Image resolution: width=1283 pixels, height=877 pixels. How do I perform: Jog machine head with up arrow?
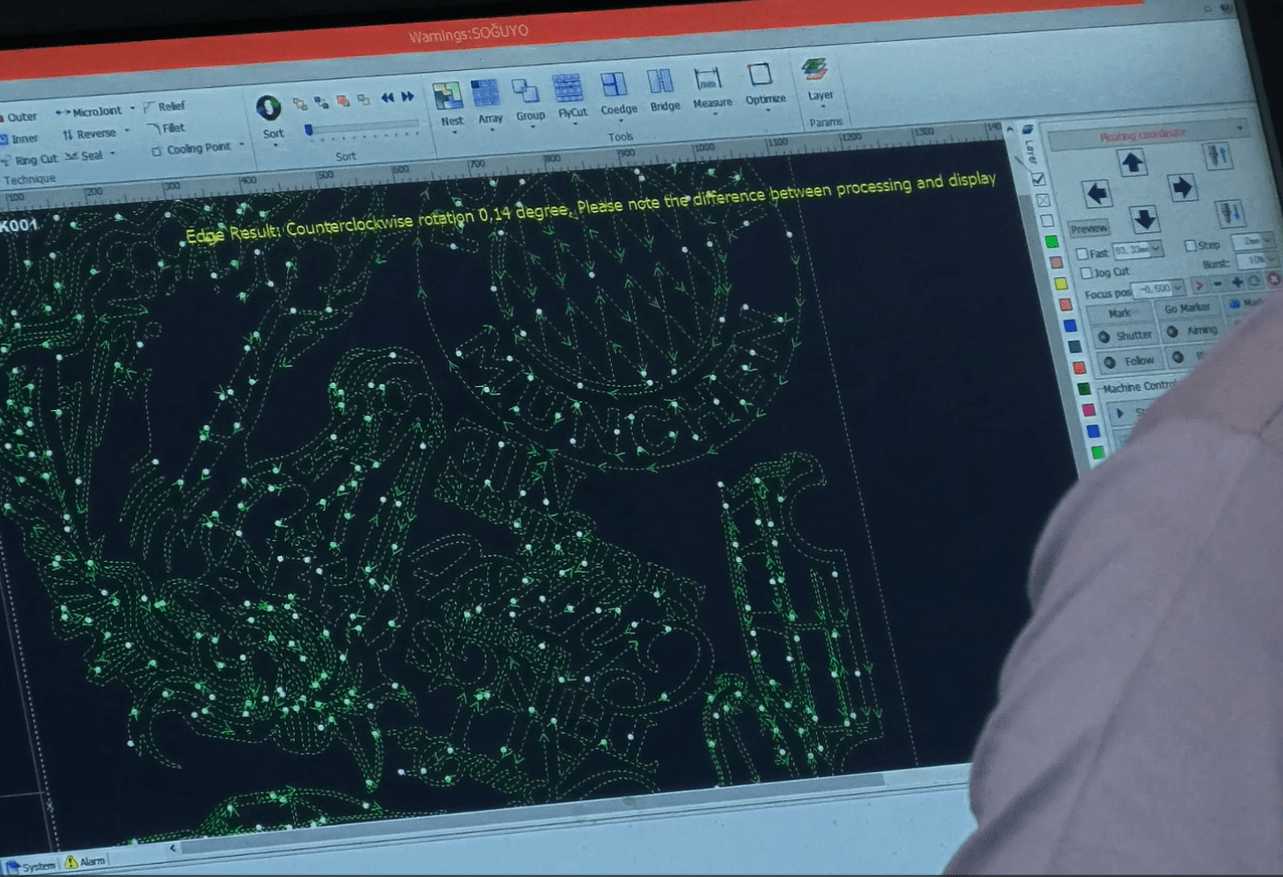click(1132, 163)
